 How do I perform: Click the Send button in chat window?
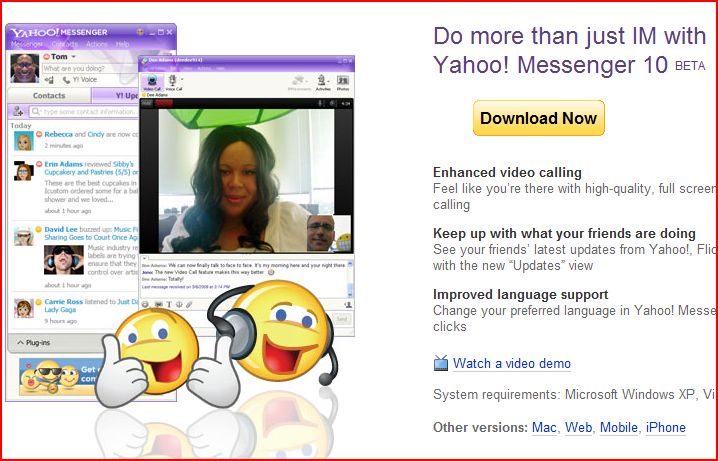pyautogui.click(x=341, y=319)
